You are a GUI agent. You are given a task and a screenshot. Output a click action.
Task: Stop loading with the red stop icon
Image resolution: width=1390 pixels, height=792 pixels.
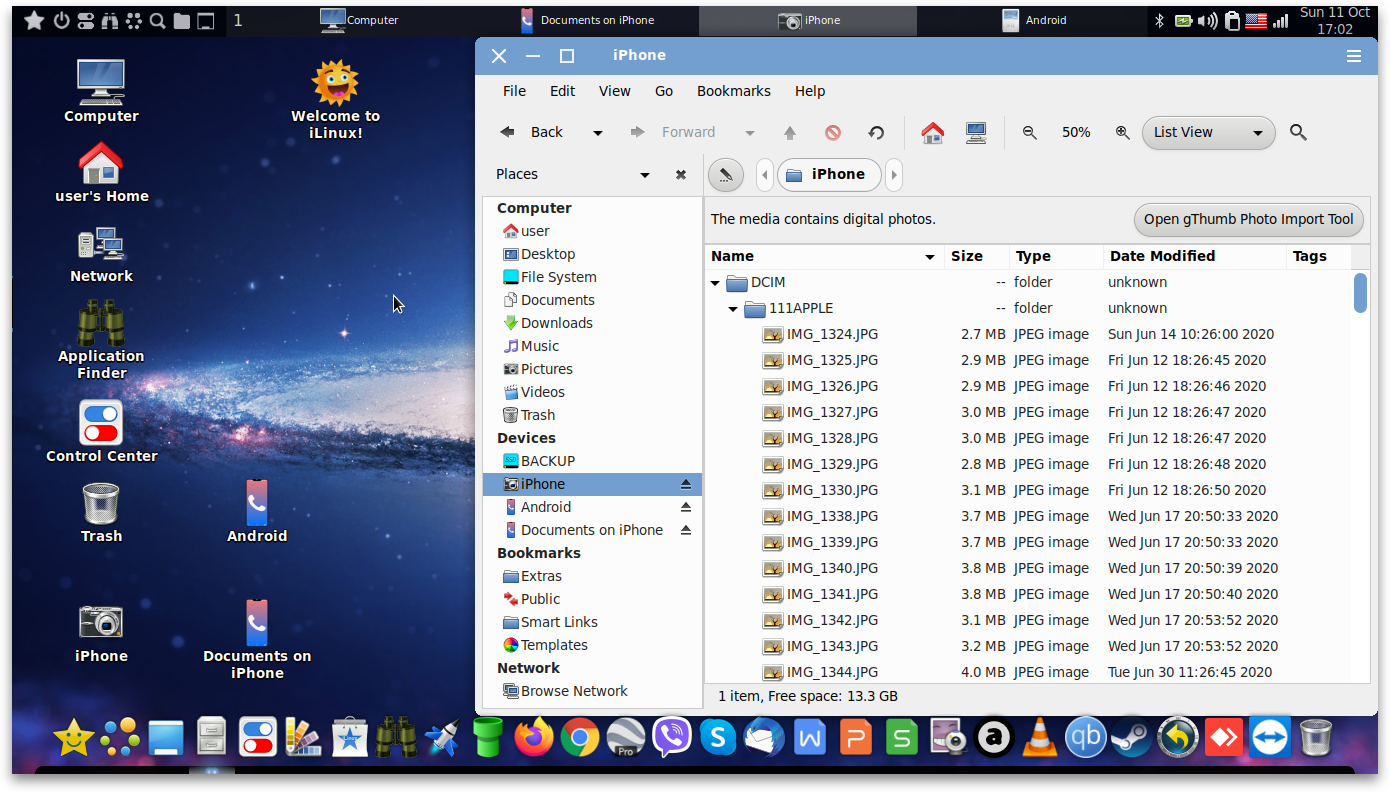coord(833,132)
